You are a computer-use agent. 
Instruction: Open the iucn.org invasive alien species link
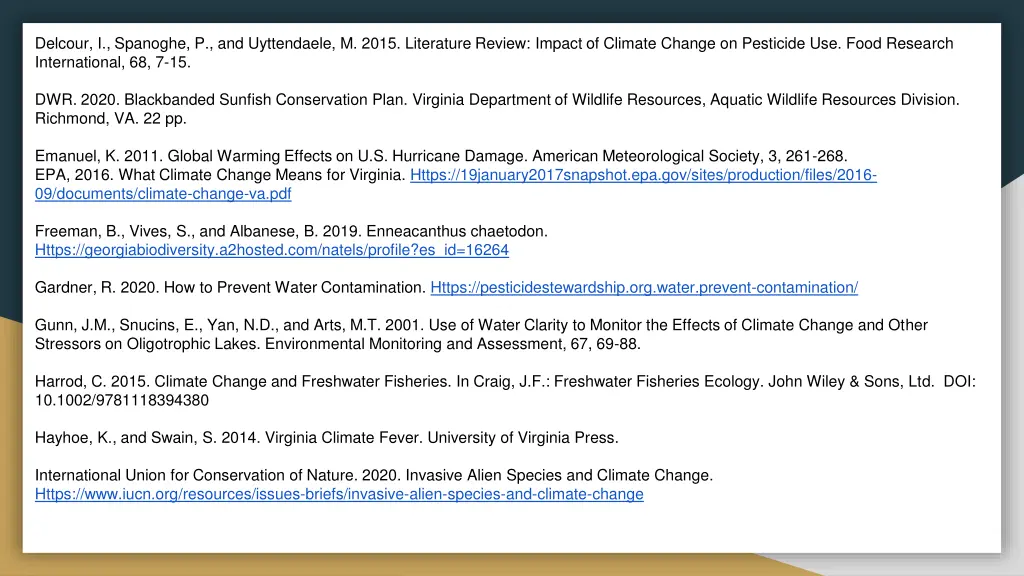coord(339,494)
